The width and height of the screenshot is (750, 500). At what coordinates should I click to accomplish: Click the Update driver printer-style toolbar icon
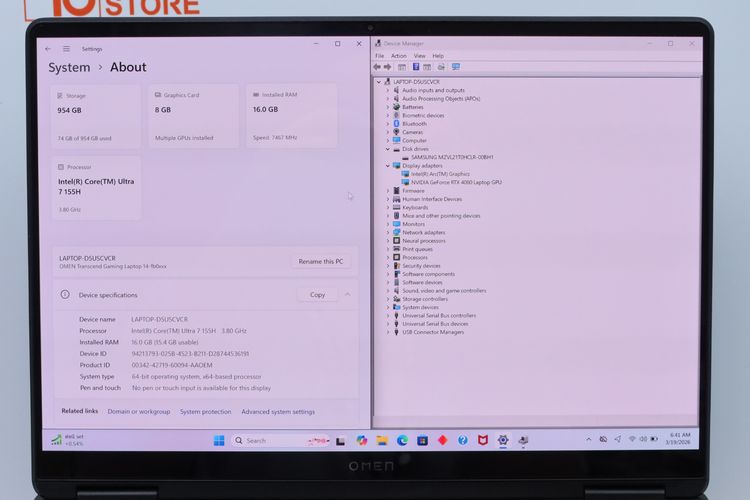pyautogui.click(x=441, y=67)
